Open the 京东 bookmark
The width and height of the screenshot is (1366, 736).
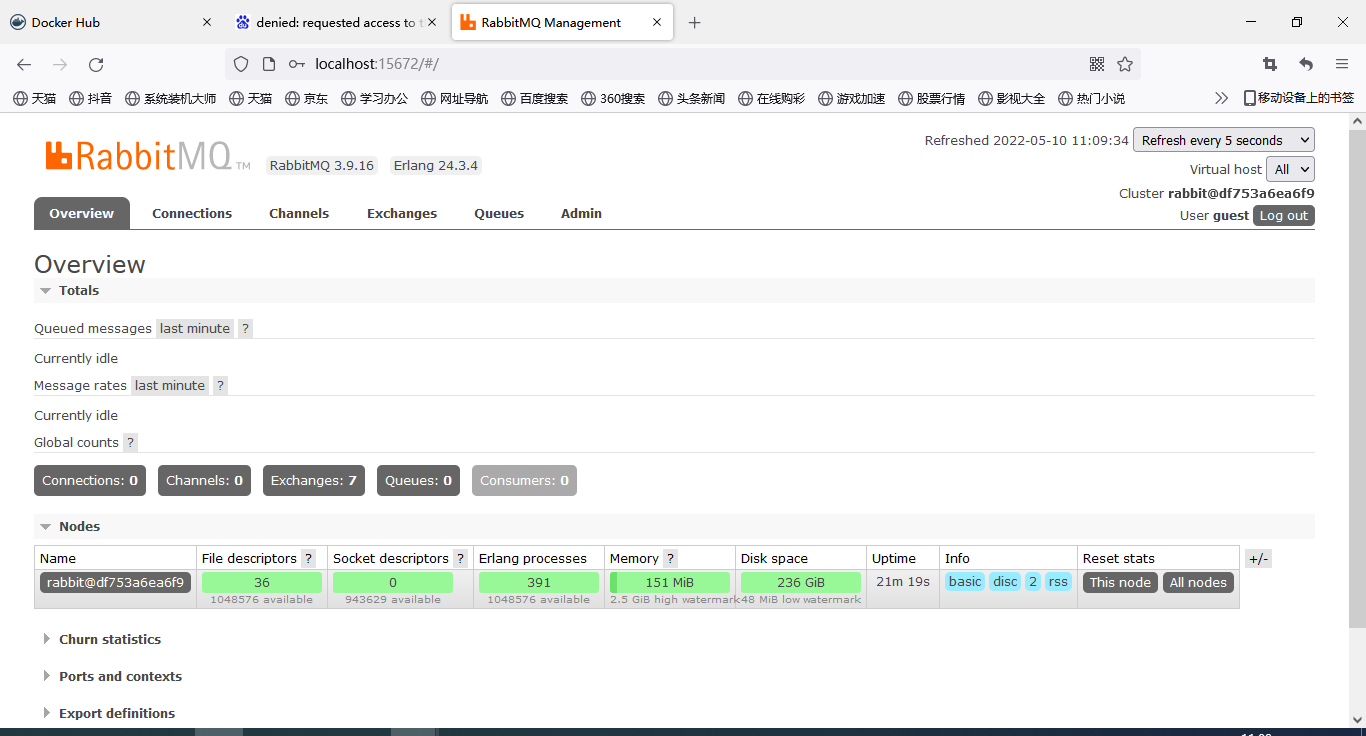pyautogui.click(x=306, y=98)
